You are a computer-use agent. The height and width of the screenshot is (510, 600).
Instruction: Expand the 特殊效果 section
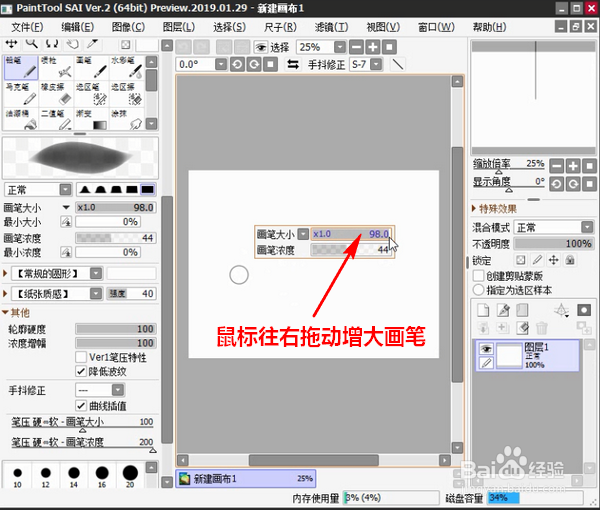click(474, 209)
